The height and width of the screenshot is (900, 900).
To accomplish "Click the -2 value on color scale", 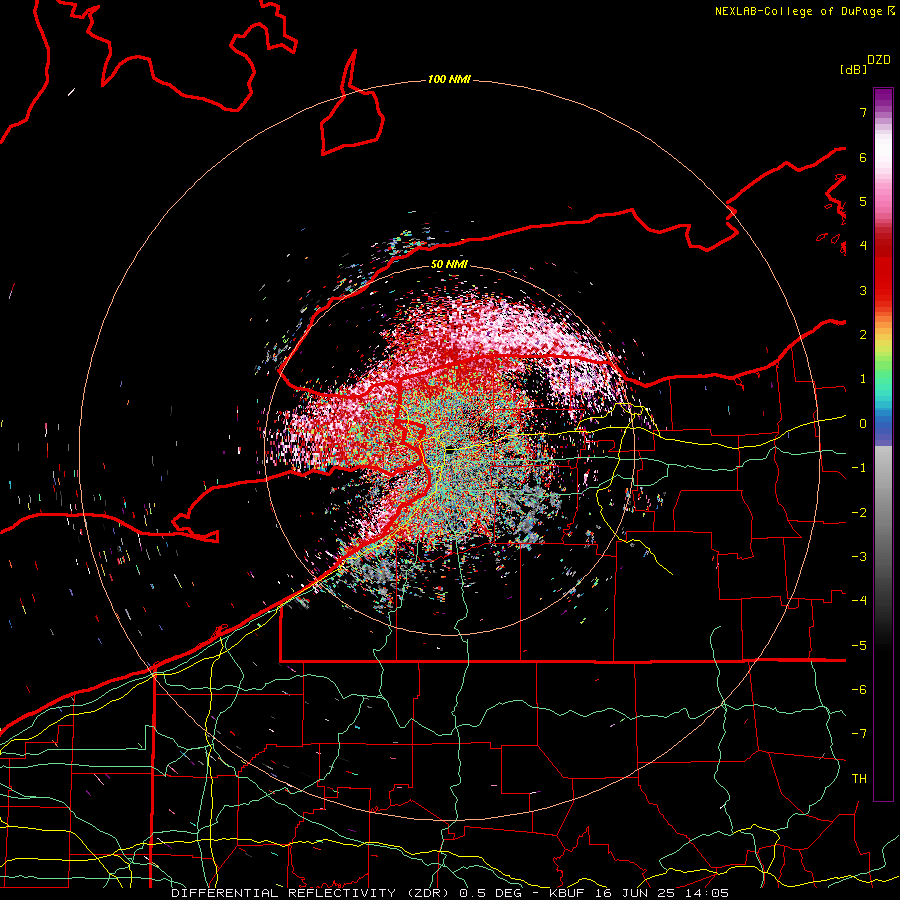I will (859, 513).
